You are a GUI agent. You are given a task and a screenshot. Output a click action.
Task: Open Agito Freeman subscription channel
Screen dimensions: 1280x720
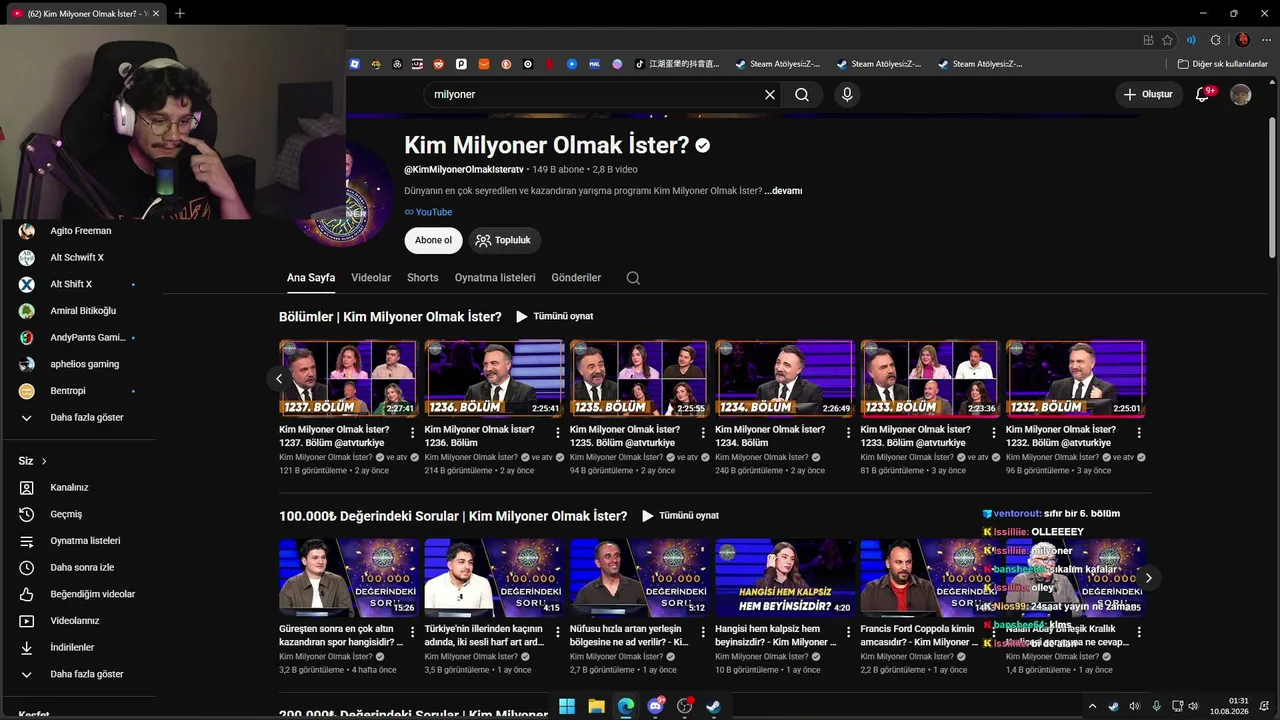(x=80, y=231)
